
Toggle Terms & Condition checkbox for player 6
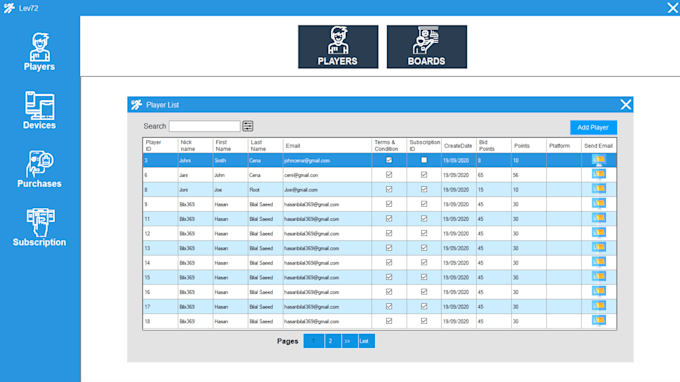pyautogui.click(x=389, y=175)
